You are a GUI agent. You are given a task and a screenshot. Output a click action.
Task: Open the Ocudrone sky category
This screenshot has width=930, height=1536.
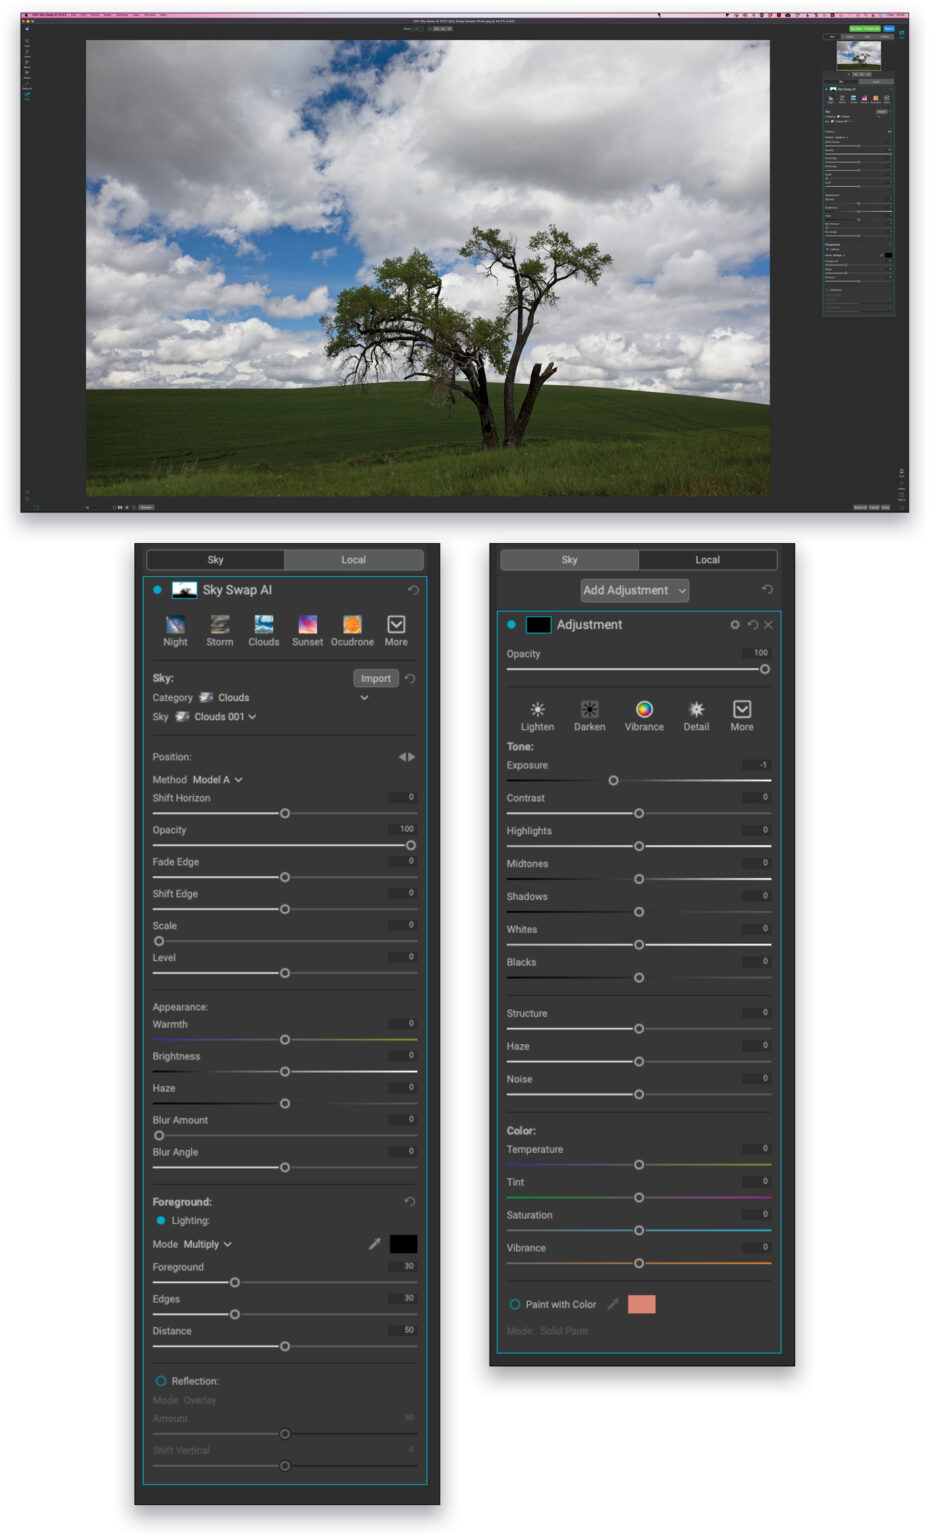(352, 625)
